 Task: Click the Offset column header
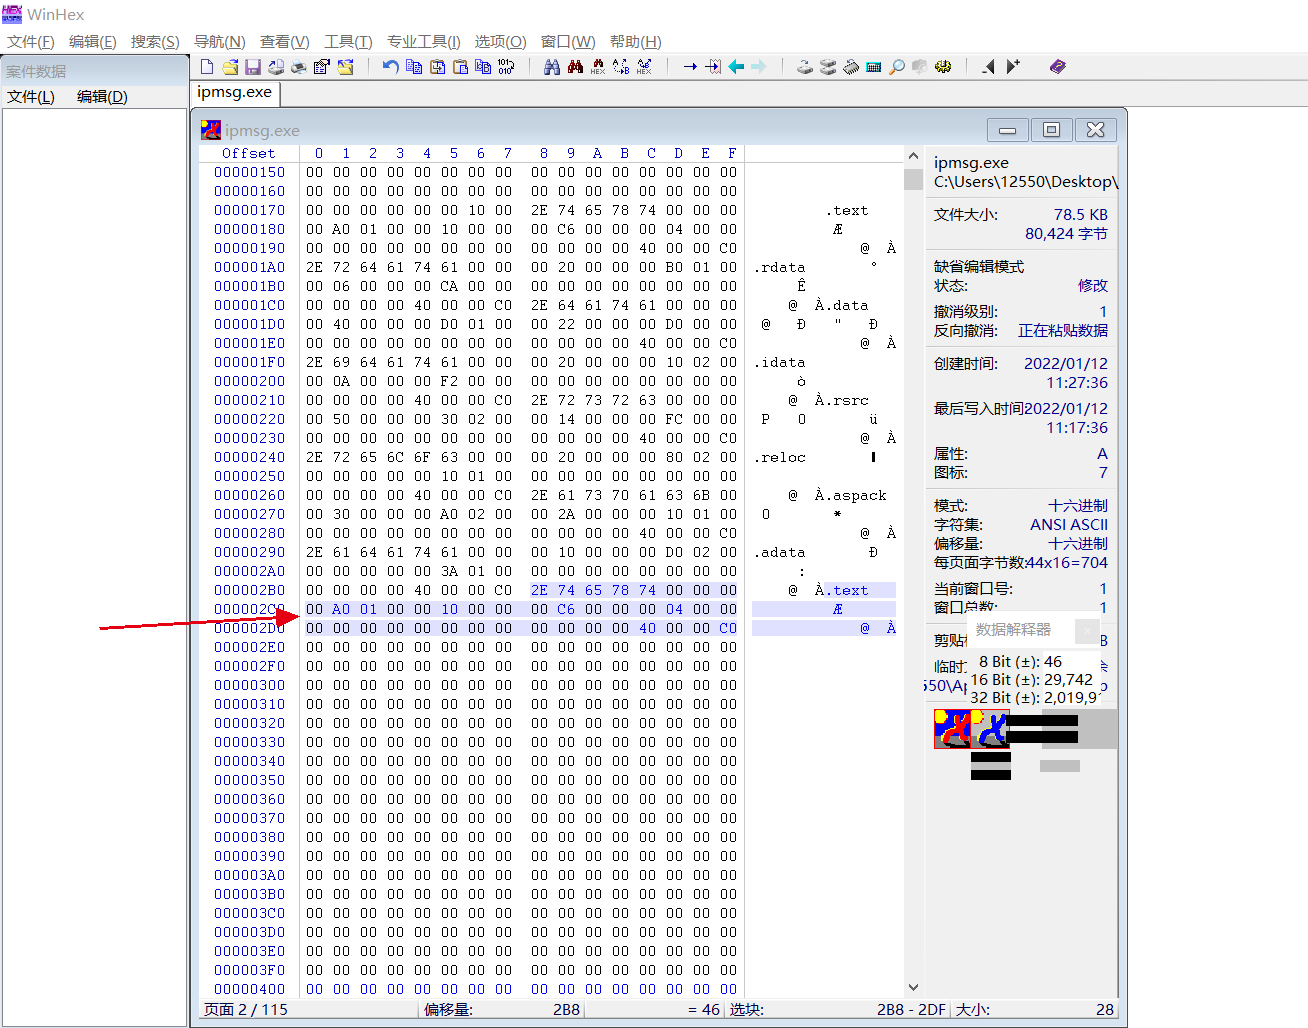click(248, 153)
